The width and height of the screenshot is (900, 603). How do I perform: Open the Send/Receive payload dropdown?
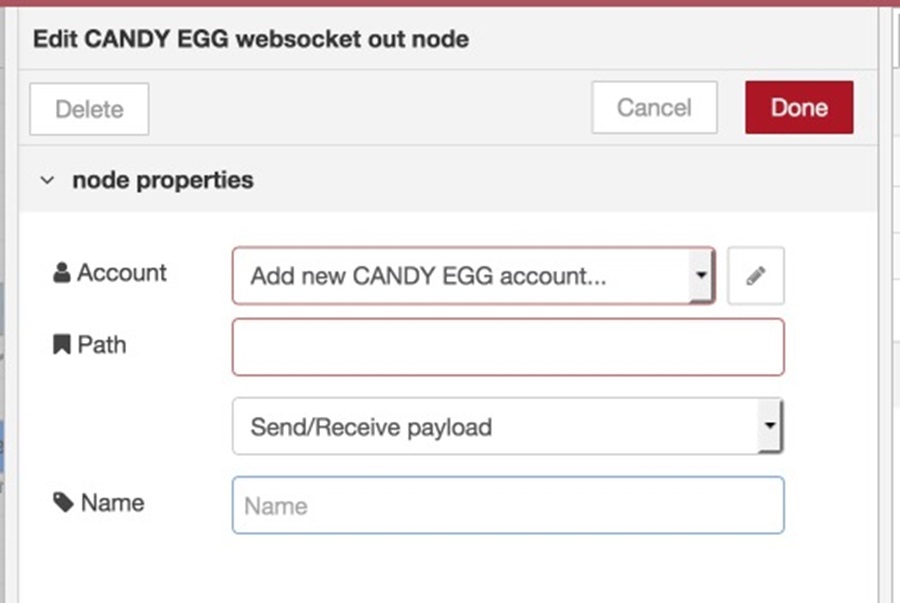(x=508, y=426)
